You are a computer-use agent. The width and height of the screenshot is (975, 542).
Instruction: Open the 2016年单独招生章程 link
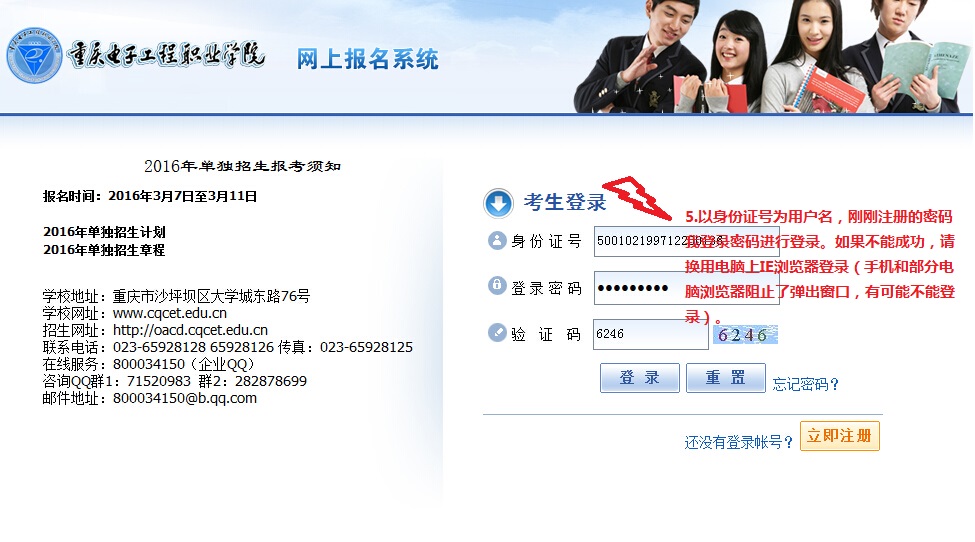point(104,250)
